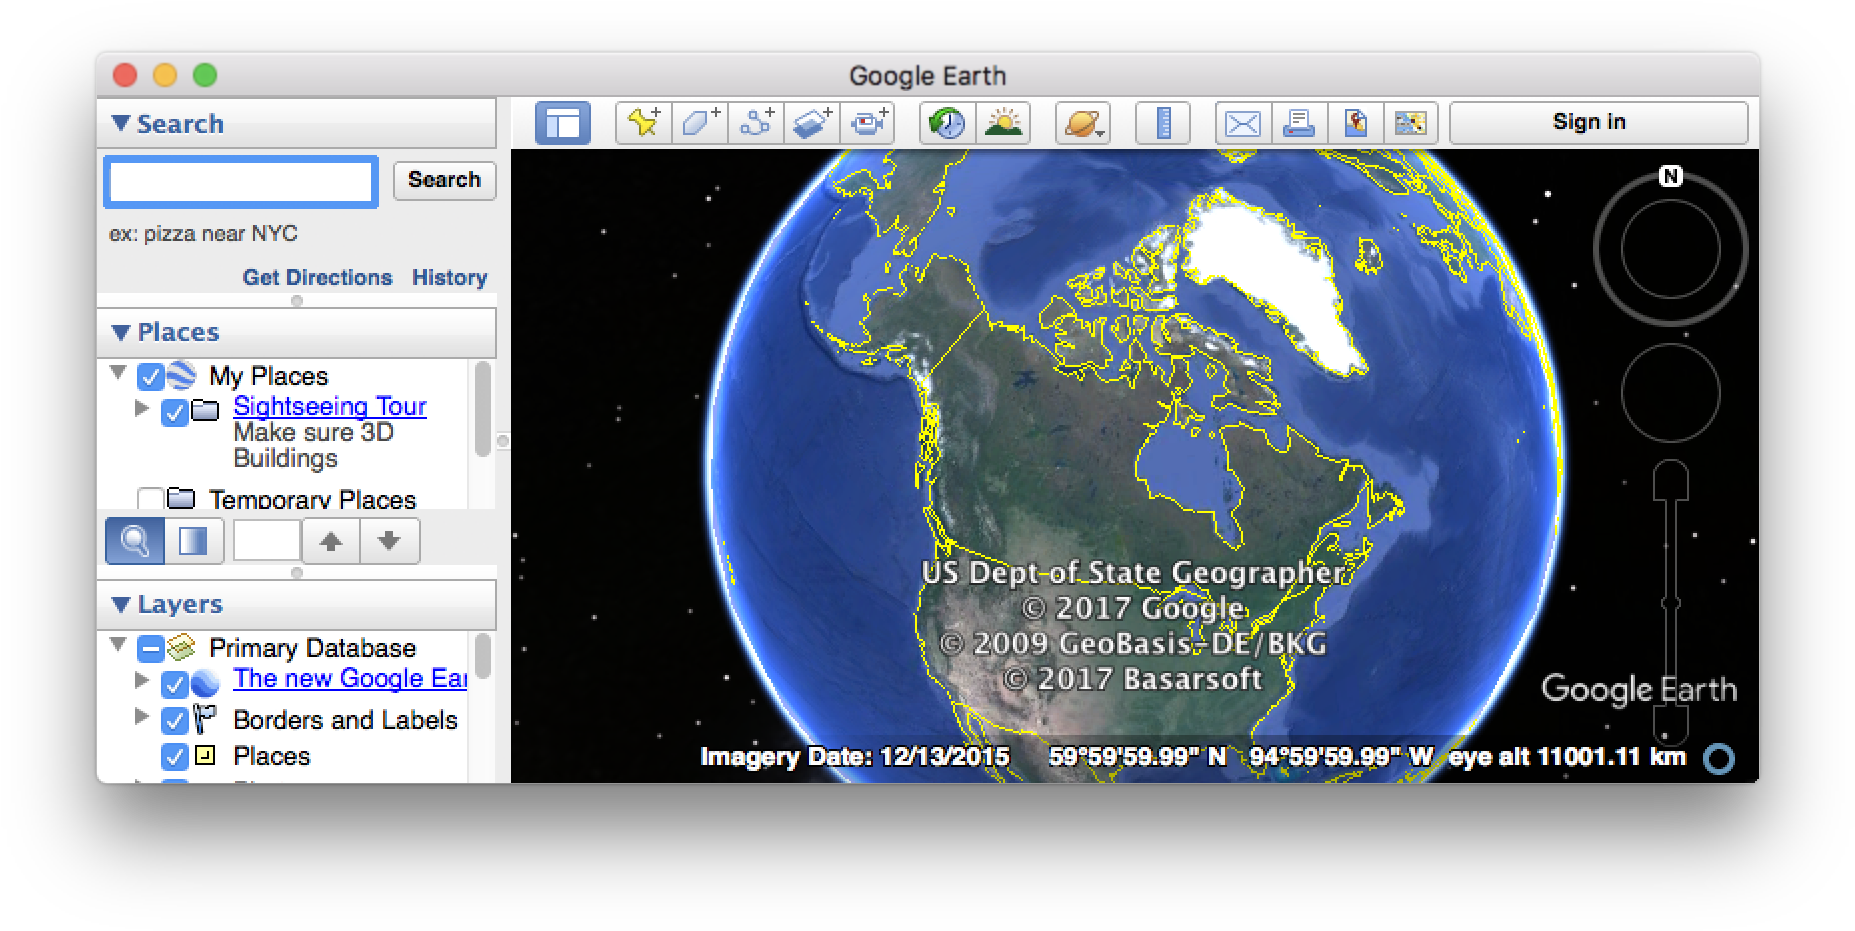Click the Add Image Overlay icon
Image resolution: width=1855 pixels, height=931 pixels.
811,123
